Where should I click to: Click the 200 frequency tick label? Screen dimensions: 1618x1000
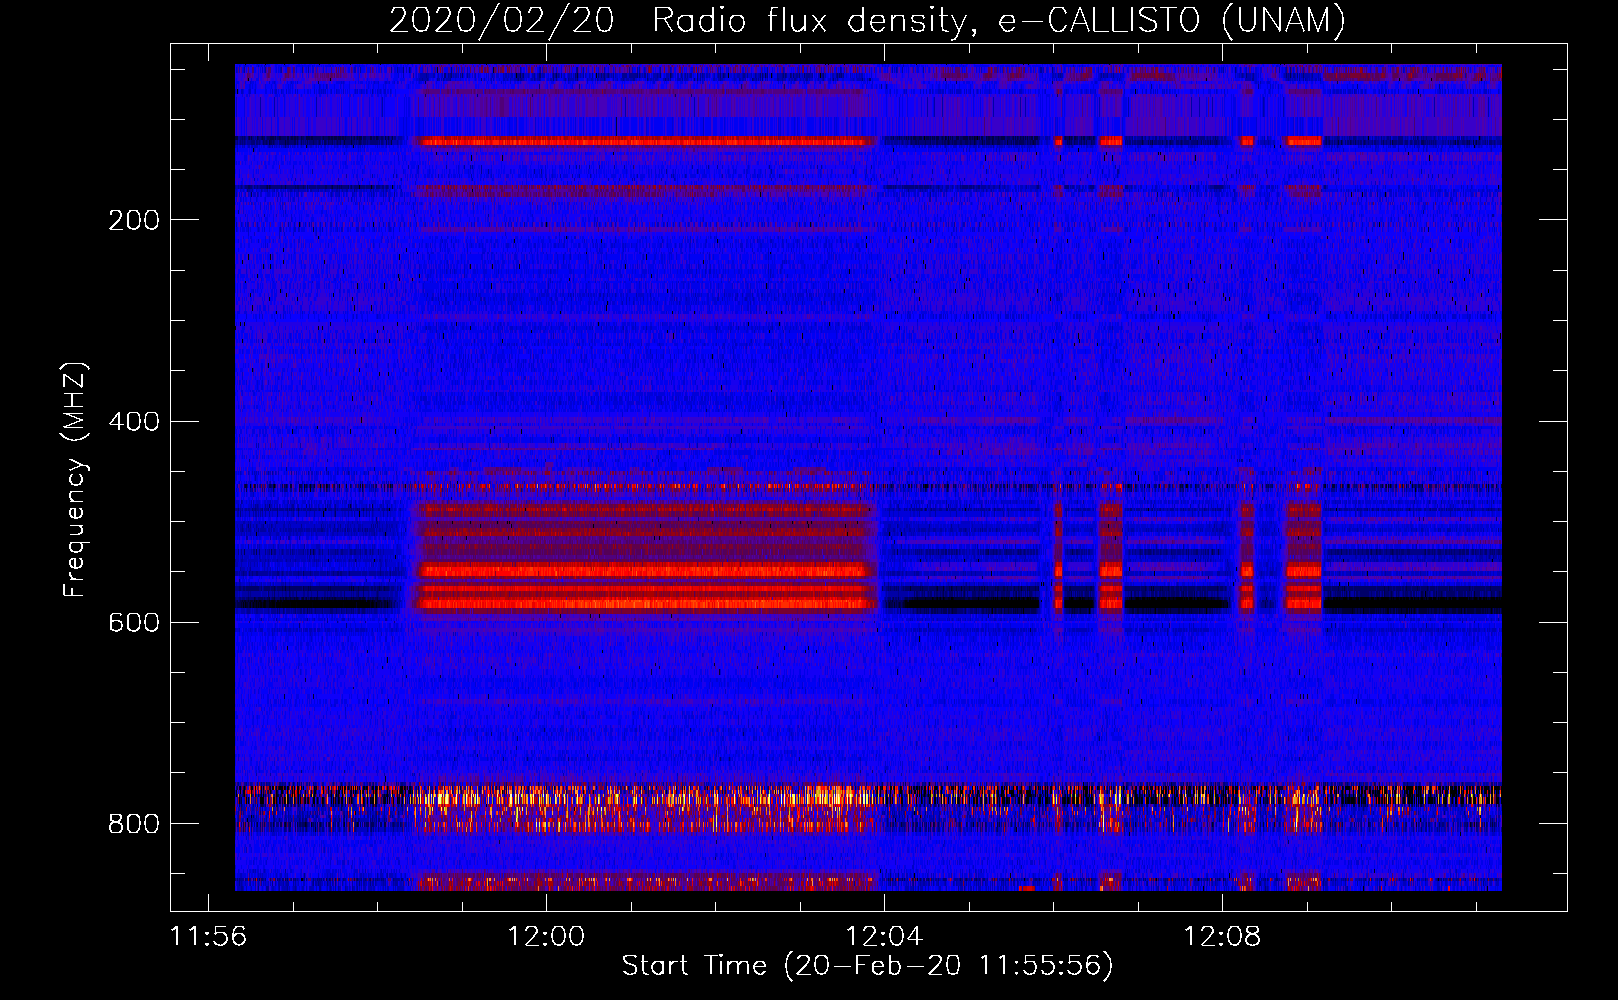tap(133, 220)
